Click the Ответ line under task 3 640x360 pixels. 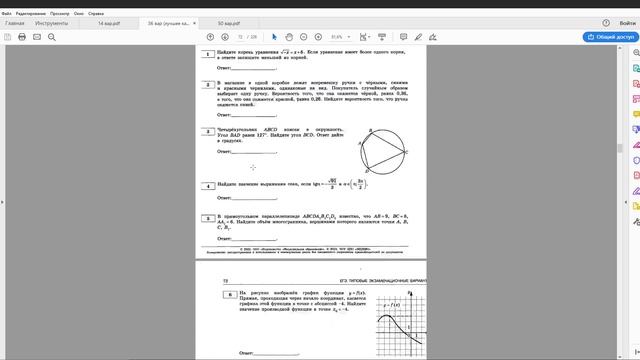247,151
